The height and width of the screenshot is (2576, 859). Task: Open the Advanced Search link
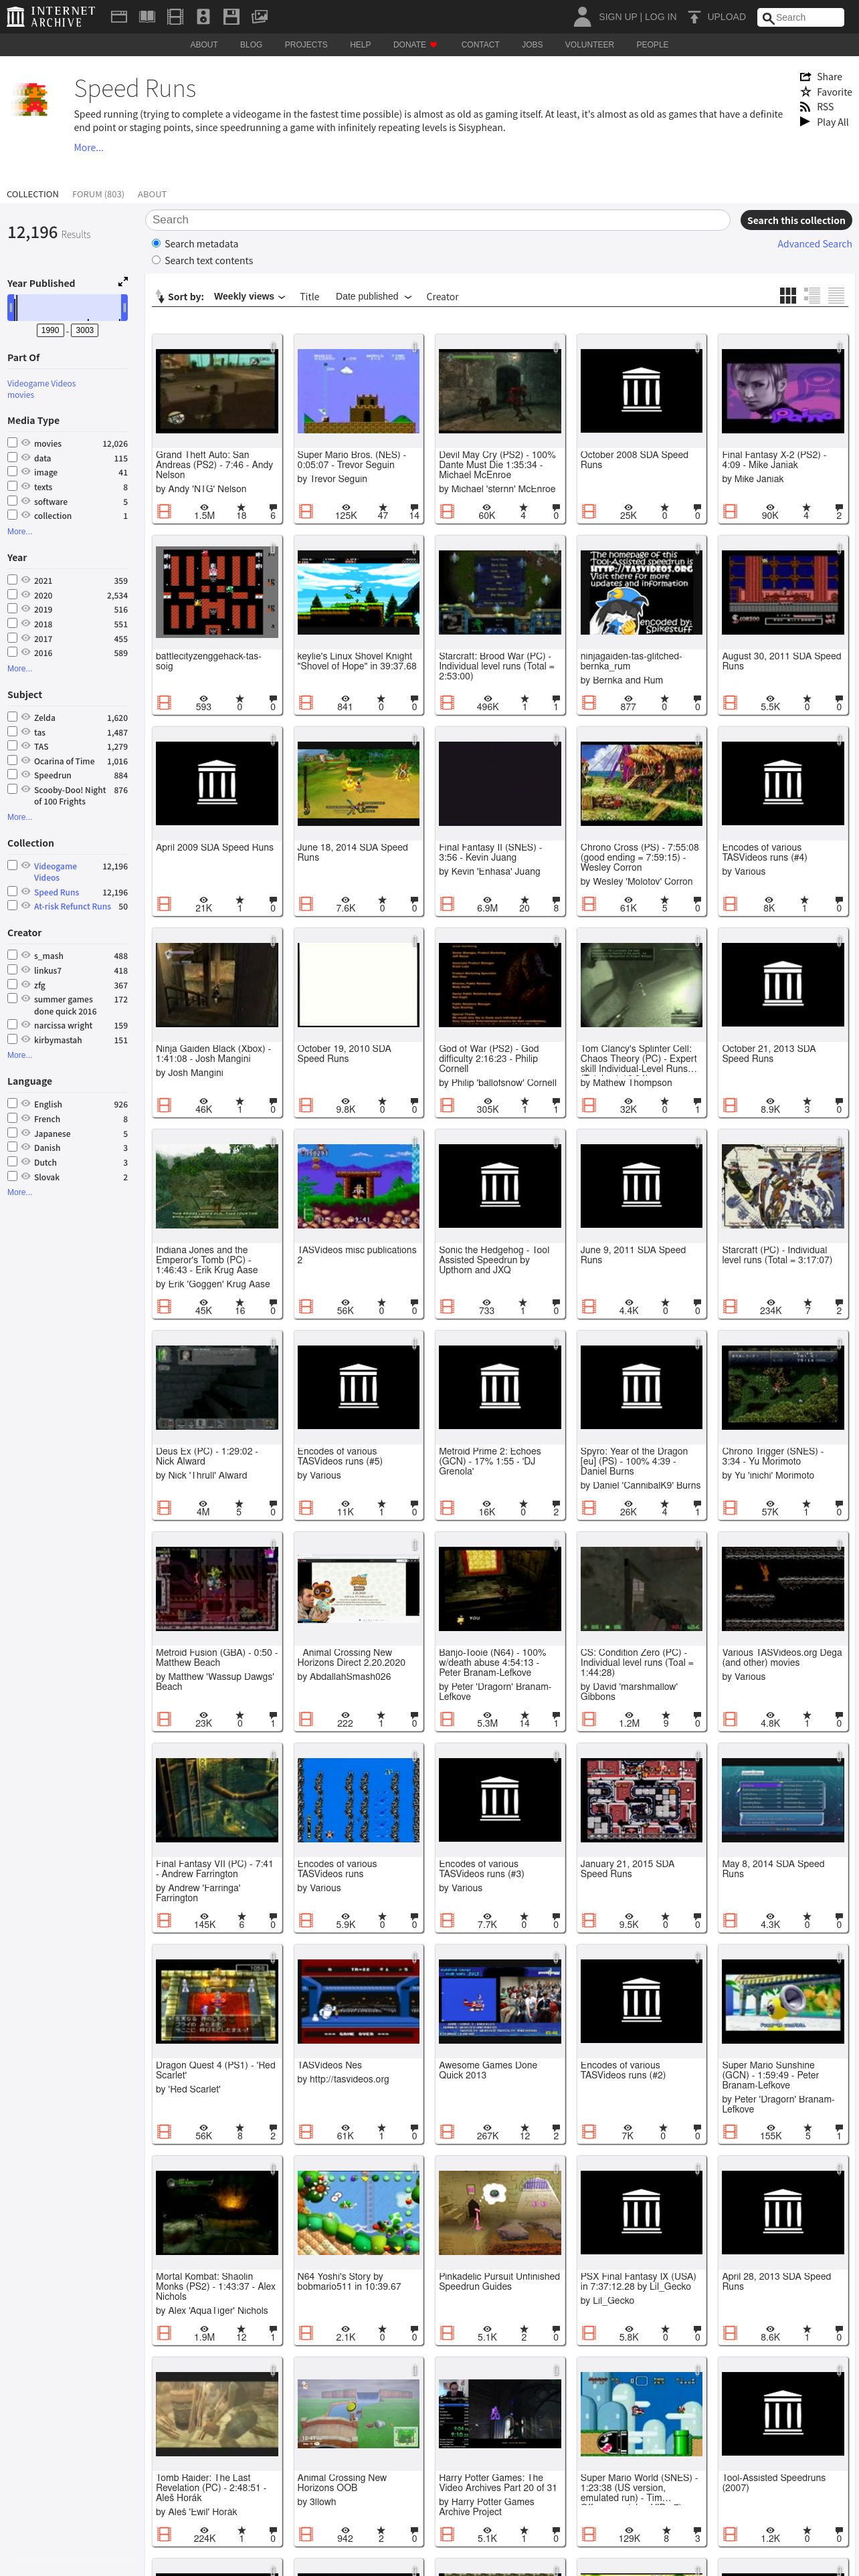pyautogui.click(x=815, y=244)
